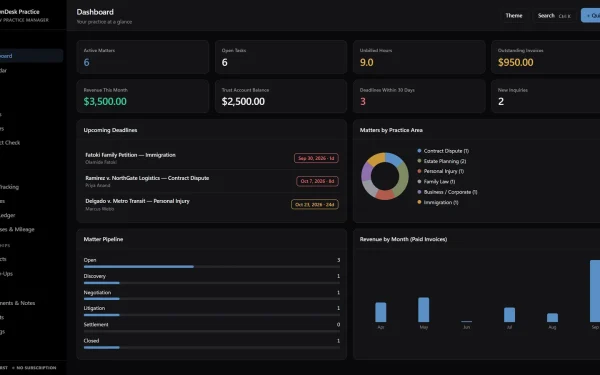Viewport: 600px width, 375px height.
Task: Click the Estate Planning legend color dot
Action: 419,161
